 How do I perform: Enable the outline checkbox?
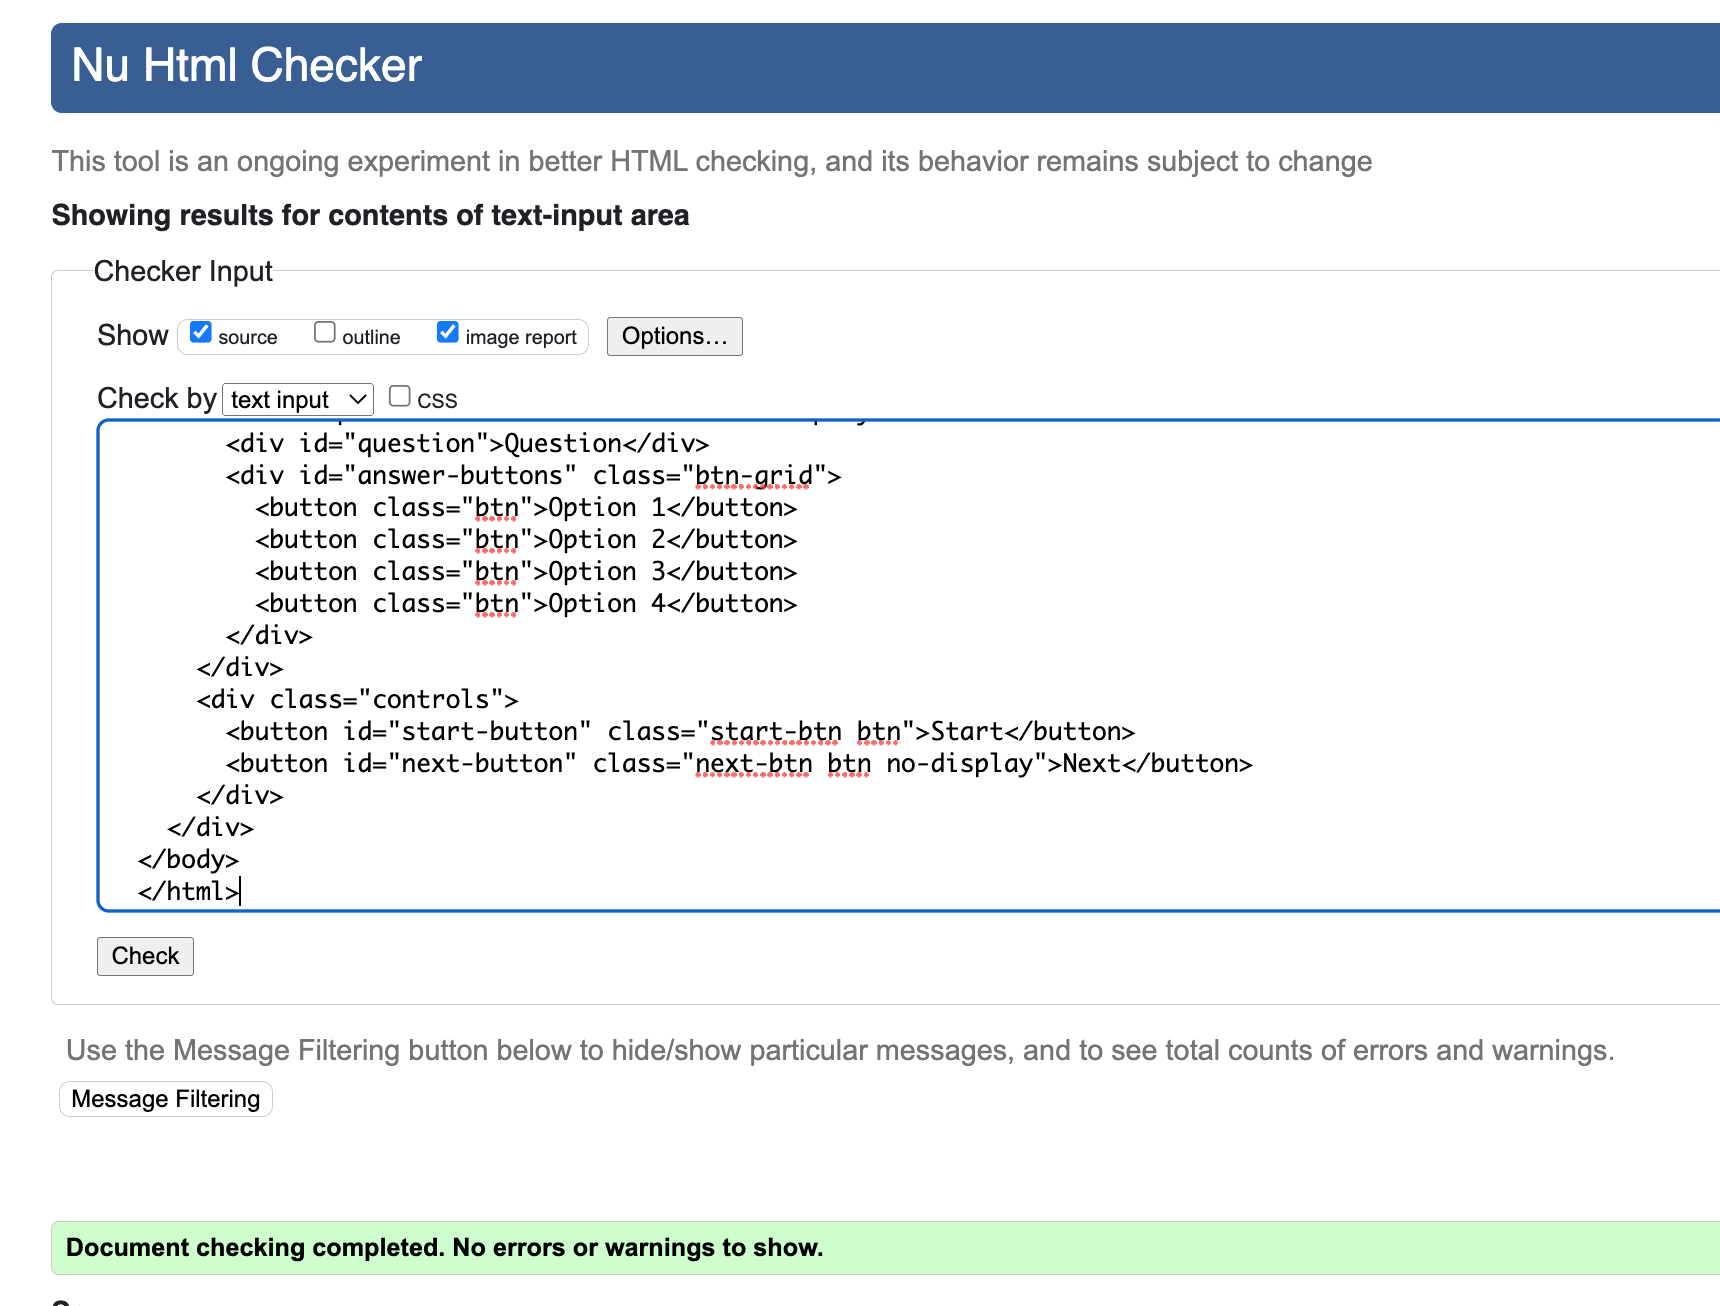coord(325,332)
